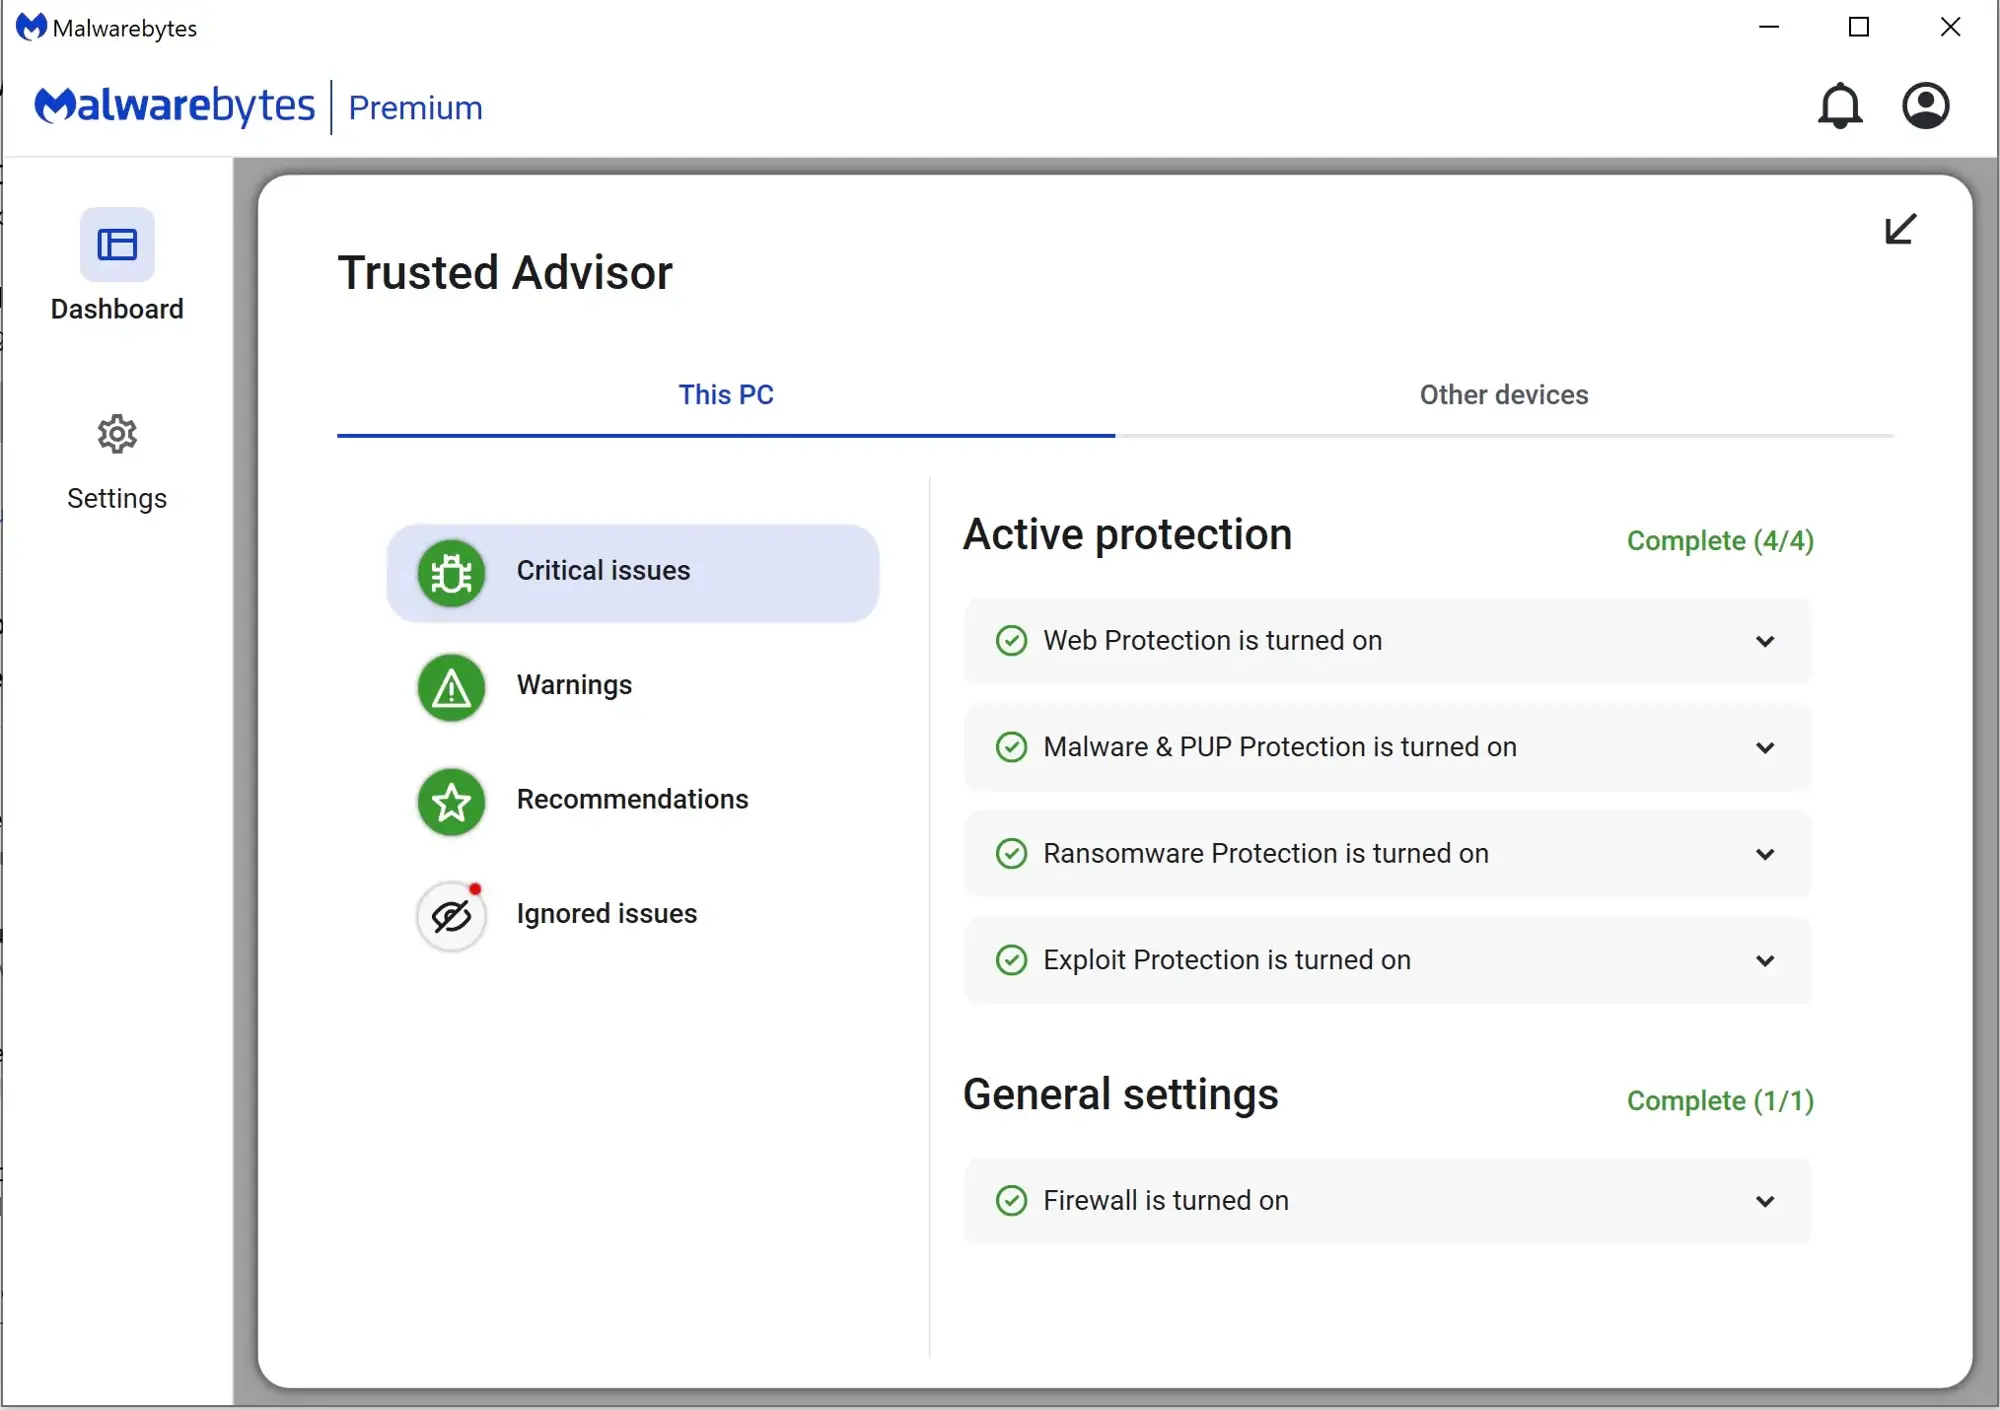Viewport: 2000px width, 1410px height.
Task: Switch to the Other devices tab
Action: (x=1503, y=394)
